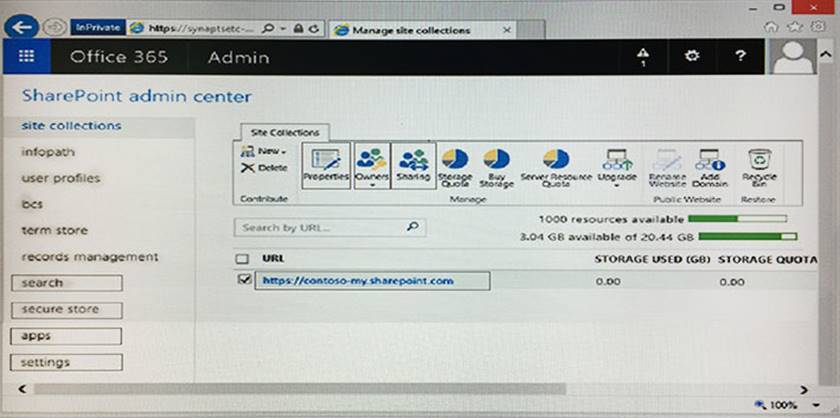Open the settings gear in header
The height and width of the screenshot is (418, 840).
(692, 57)
